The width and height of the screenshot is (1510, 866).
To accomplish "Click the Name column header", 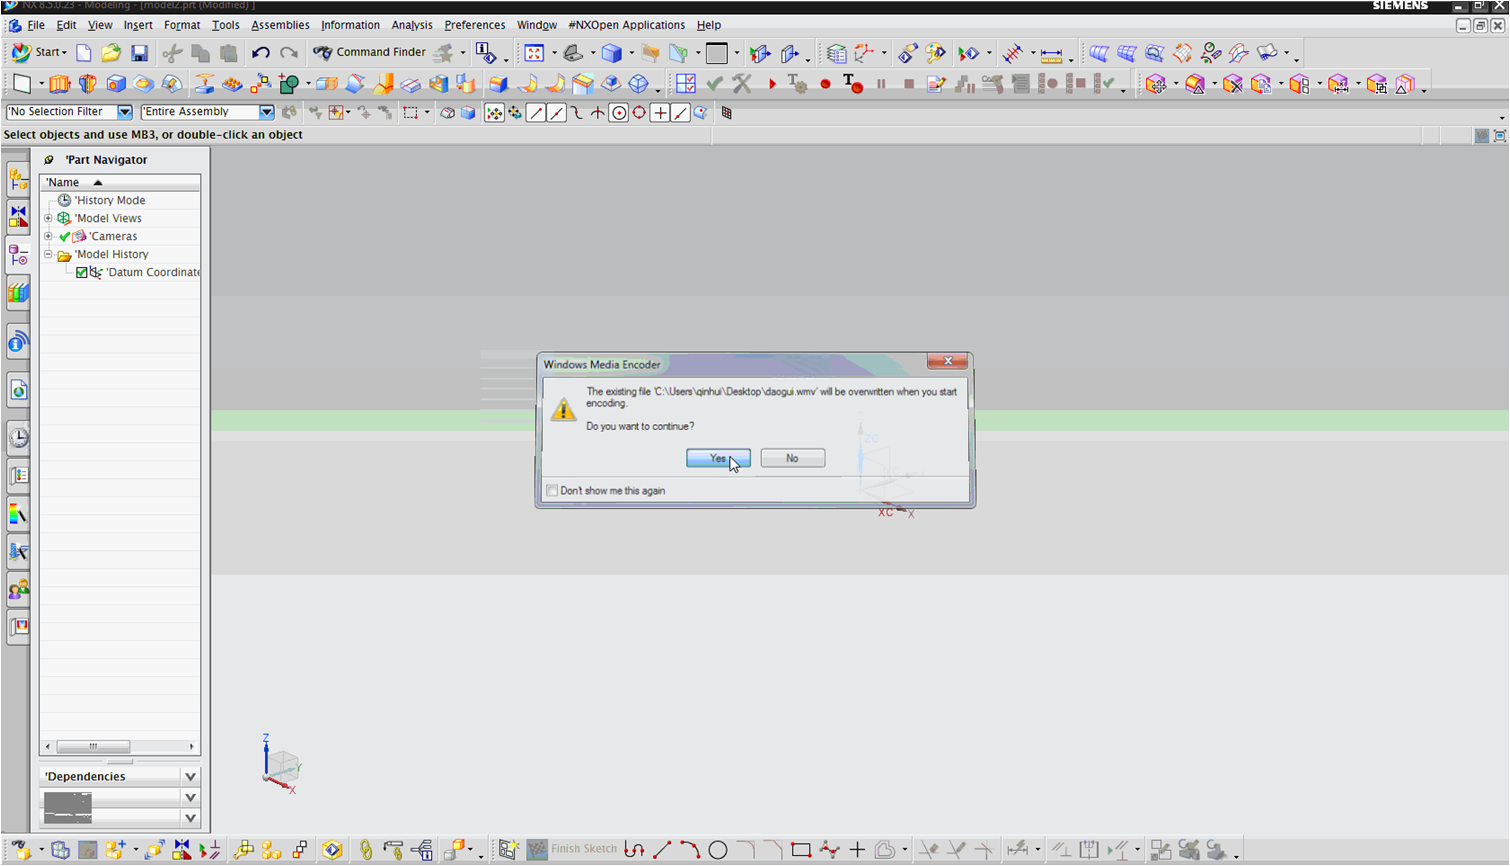I will coord(120,182).
